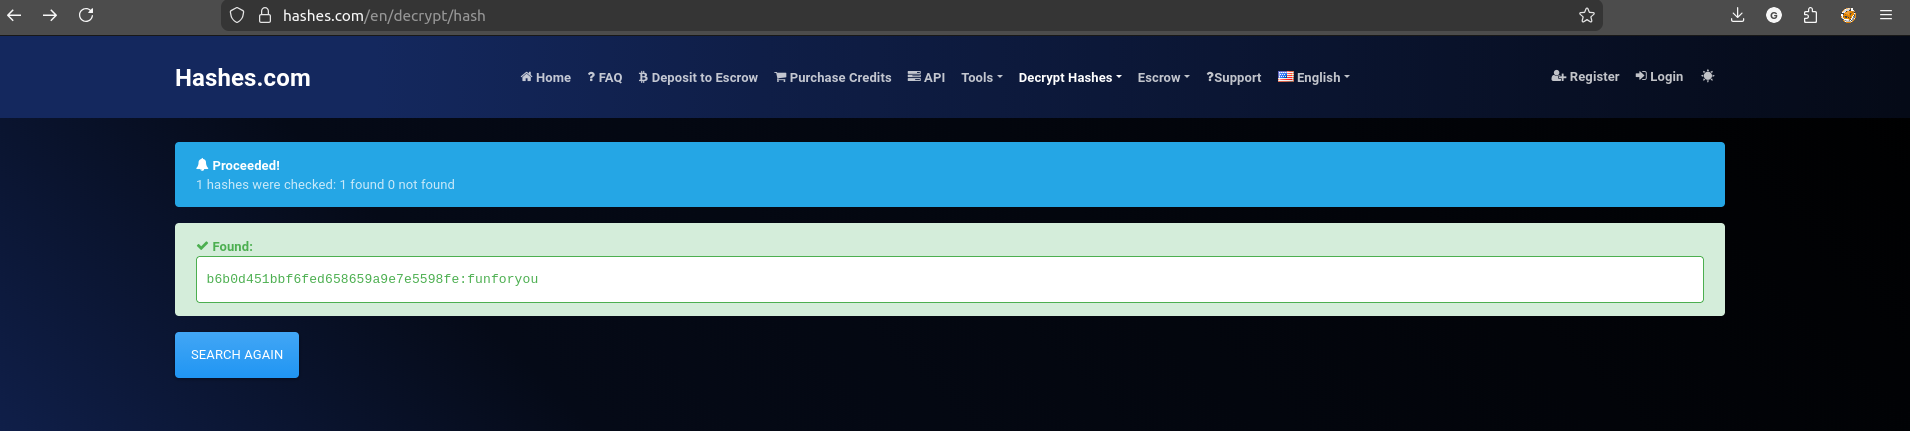This screenshot has height=431, width=1910.
Task: Click the Register link
Action: [x=1585, y=76]
